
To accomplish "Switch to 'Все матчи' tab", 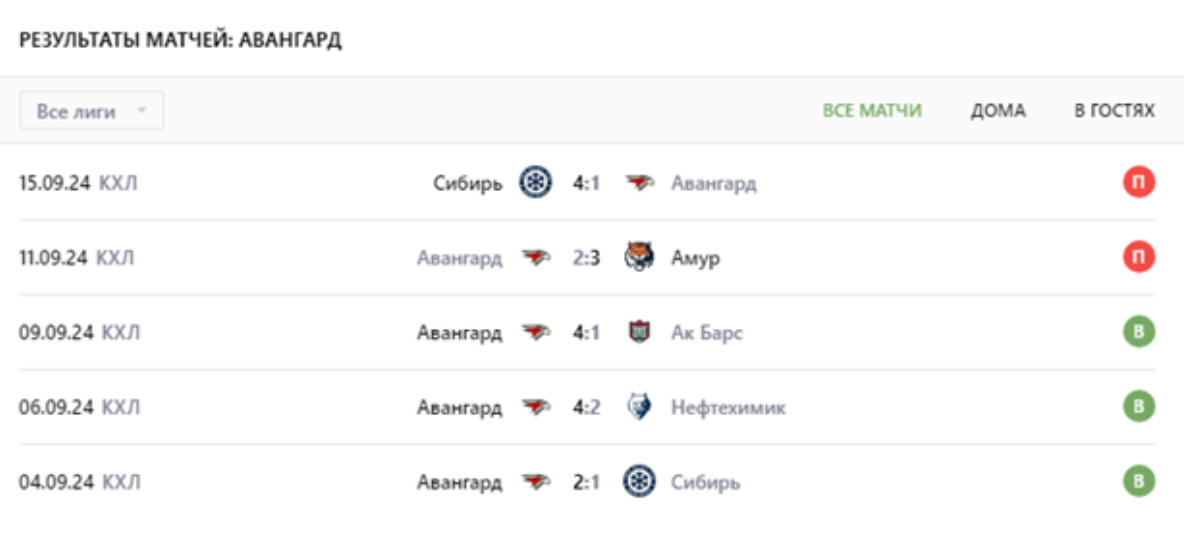I will coord(872,111).
